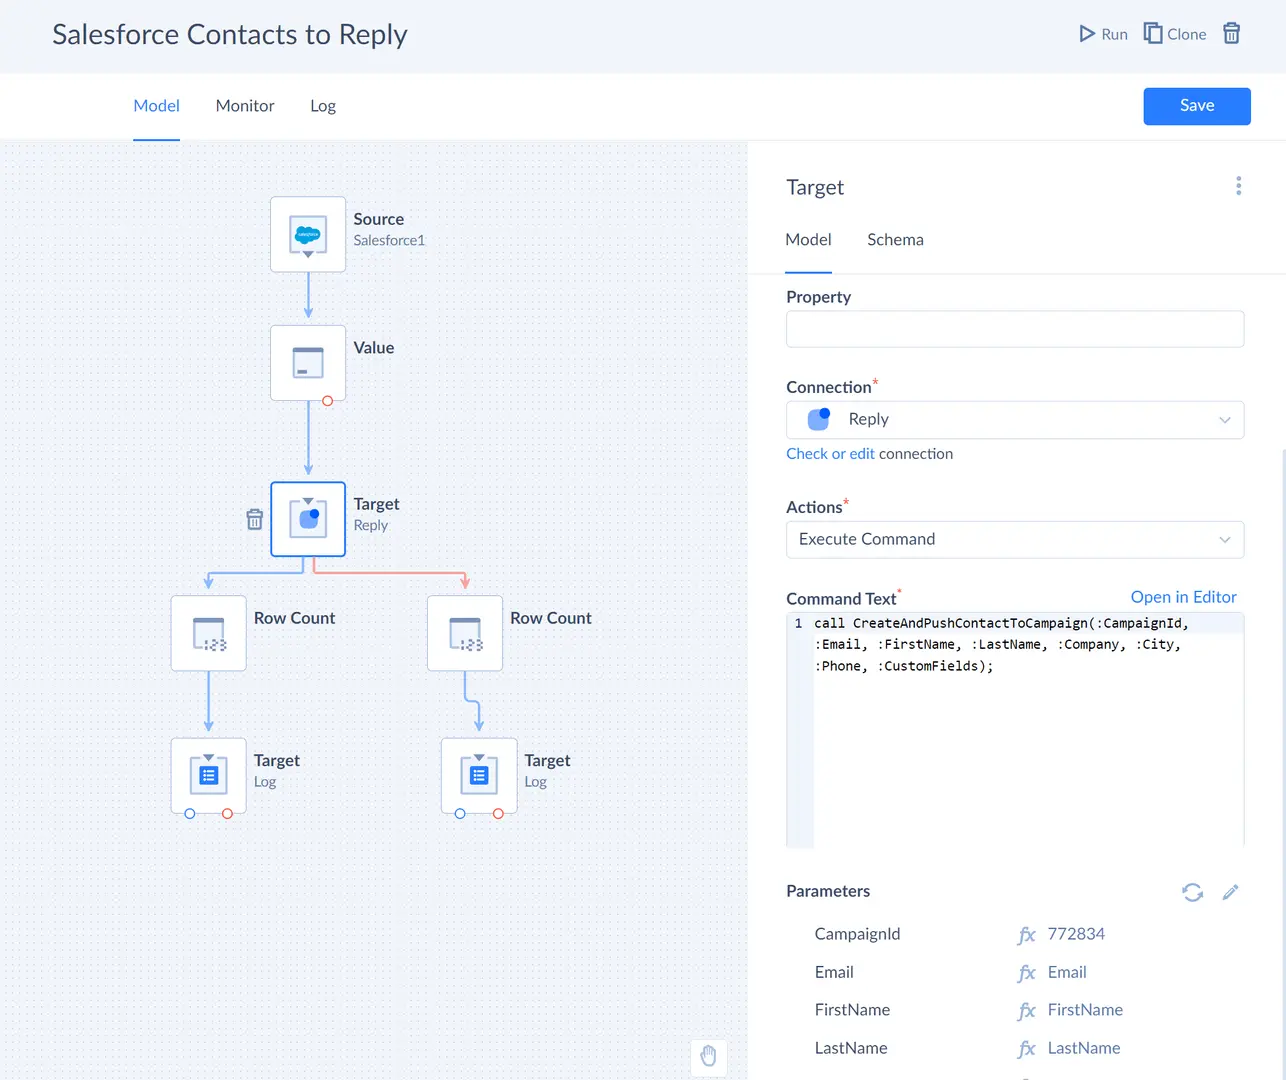
Task: Delete the integration using top trash icon
Action: click(1232, 34)
